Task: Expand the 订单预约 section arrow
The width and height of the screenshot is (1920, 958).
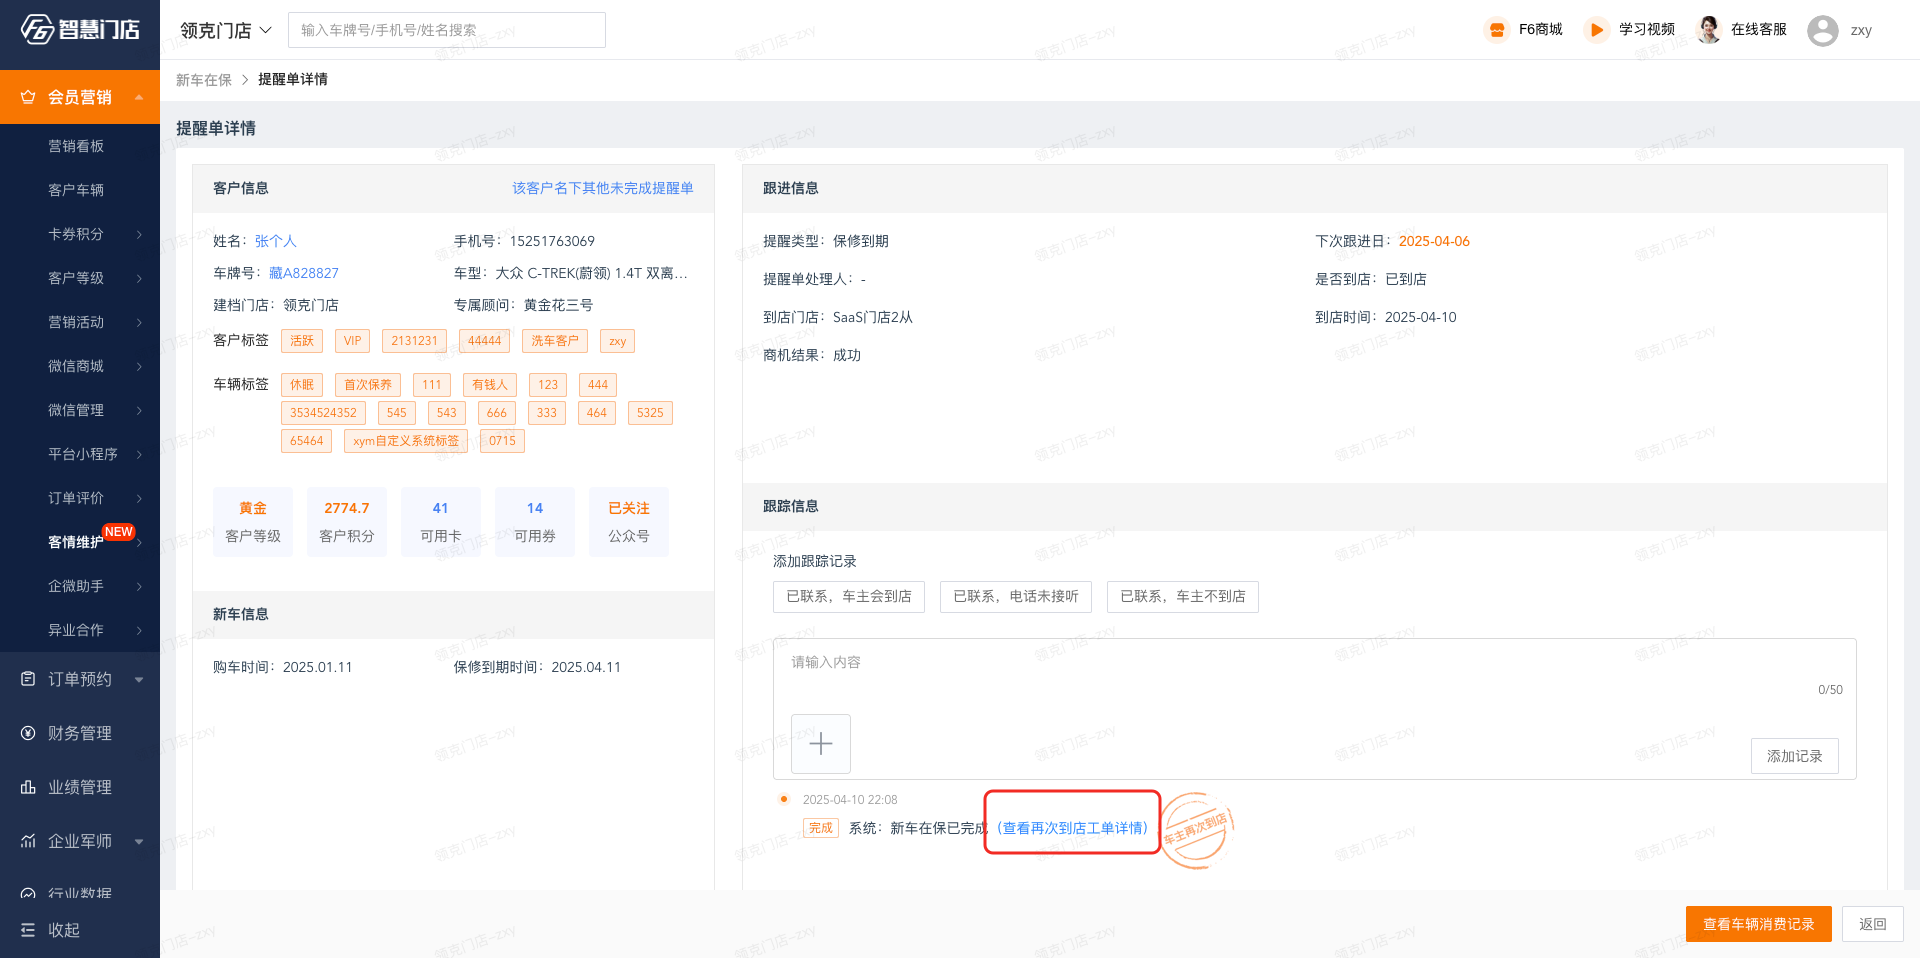Action: tap(139, 679)
